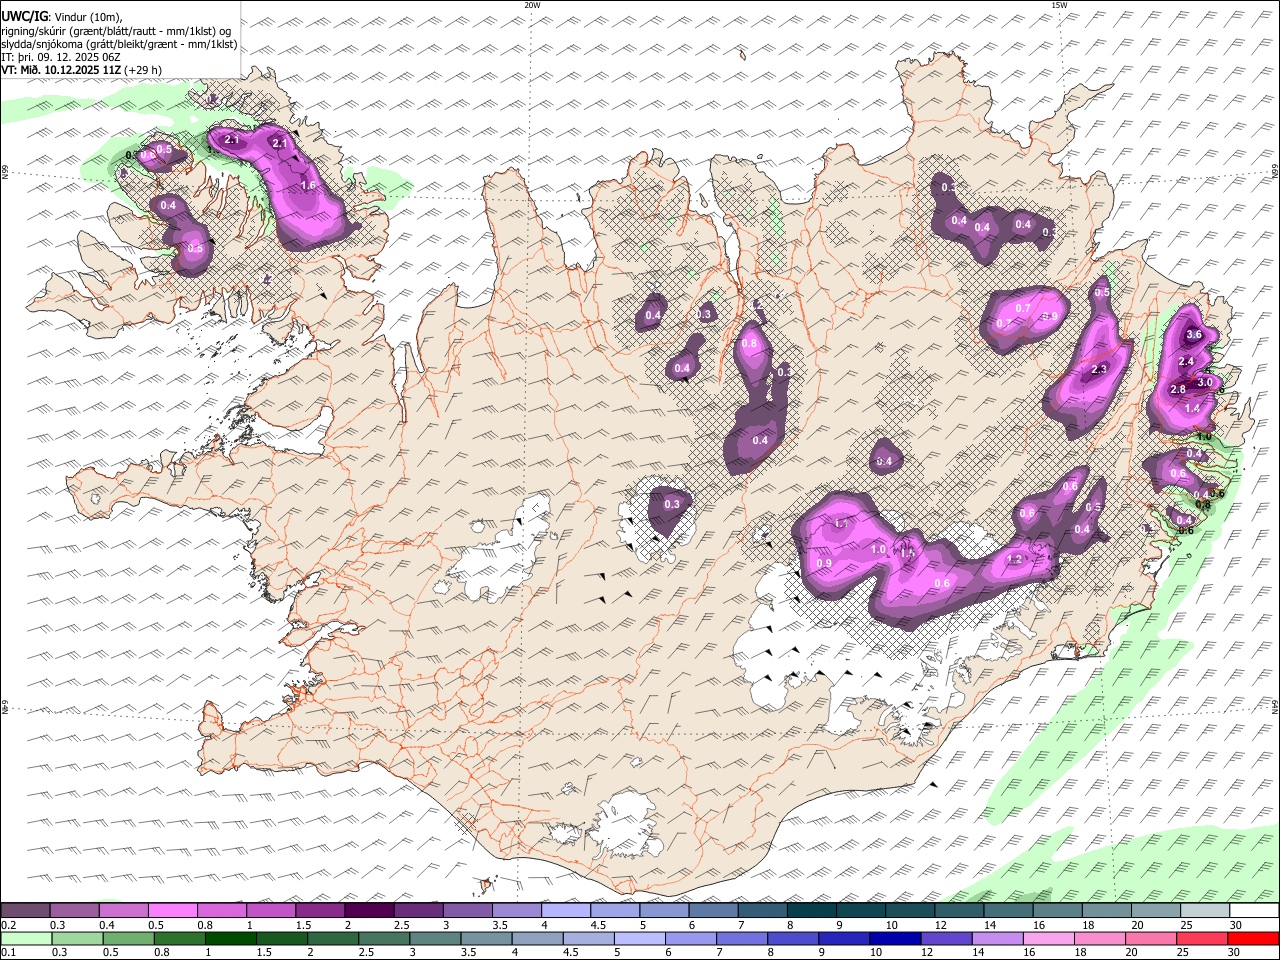Click the 2.4 precipitation value on the east coast
Screen dimensions: 1280x960
(1187, 361)
